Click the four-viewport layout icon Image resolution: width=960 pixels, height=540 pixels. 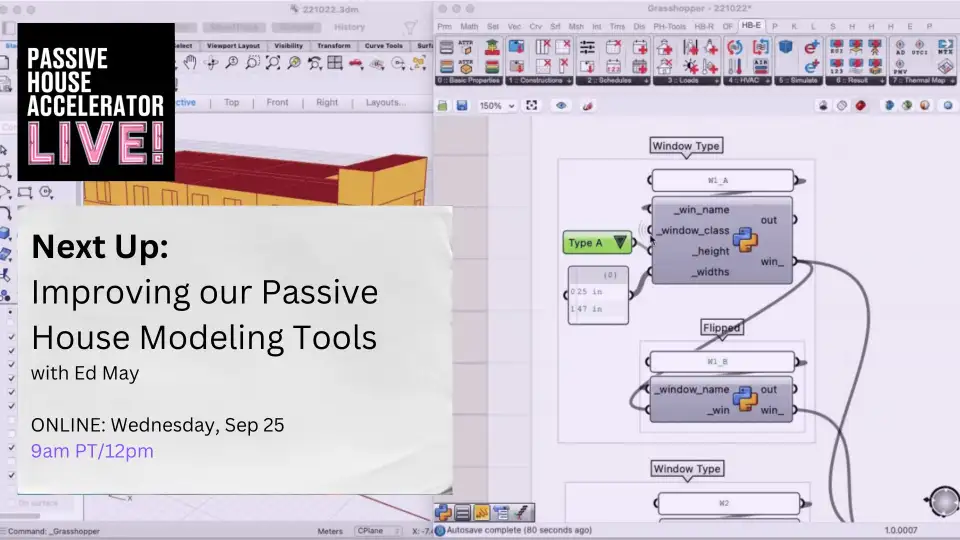click(335, 63)
